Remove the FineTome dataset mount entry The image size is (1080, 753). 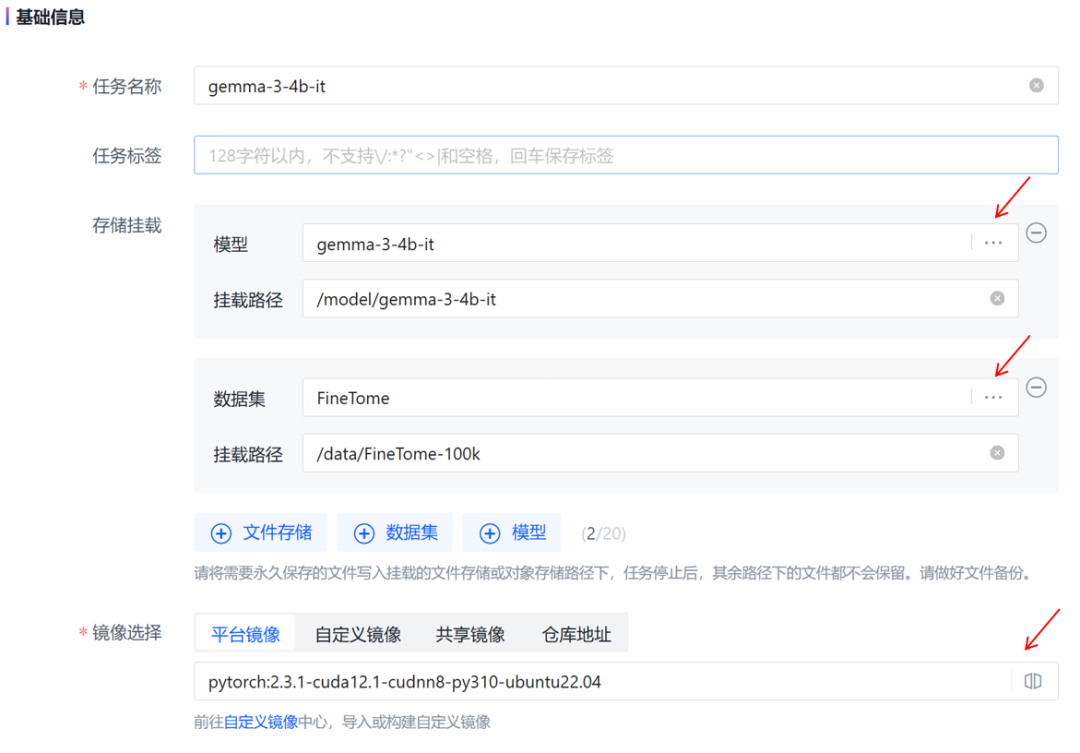[x=1037, y=388]
